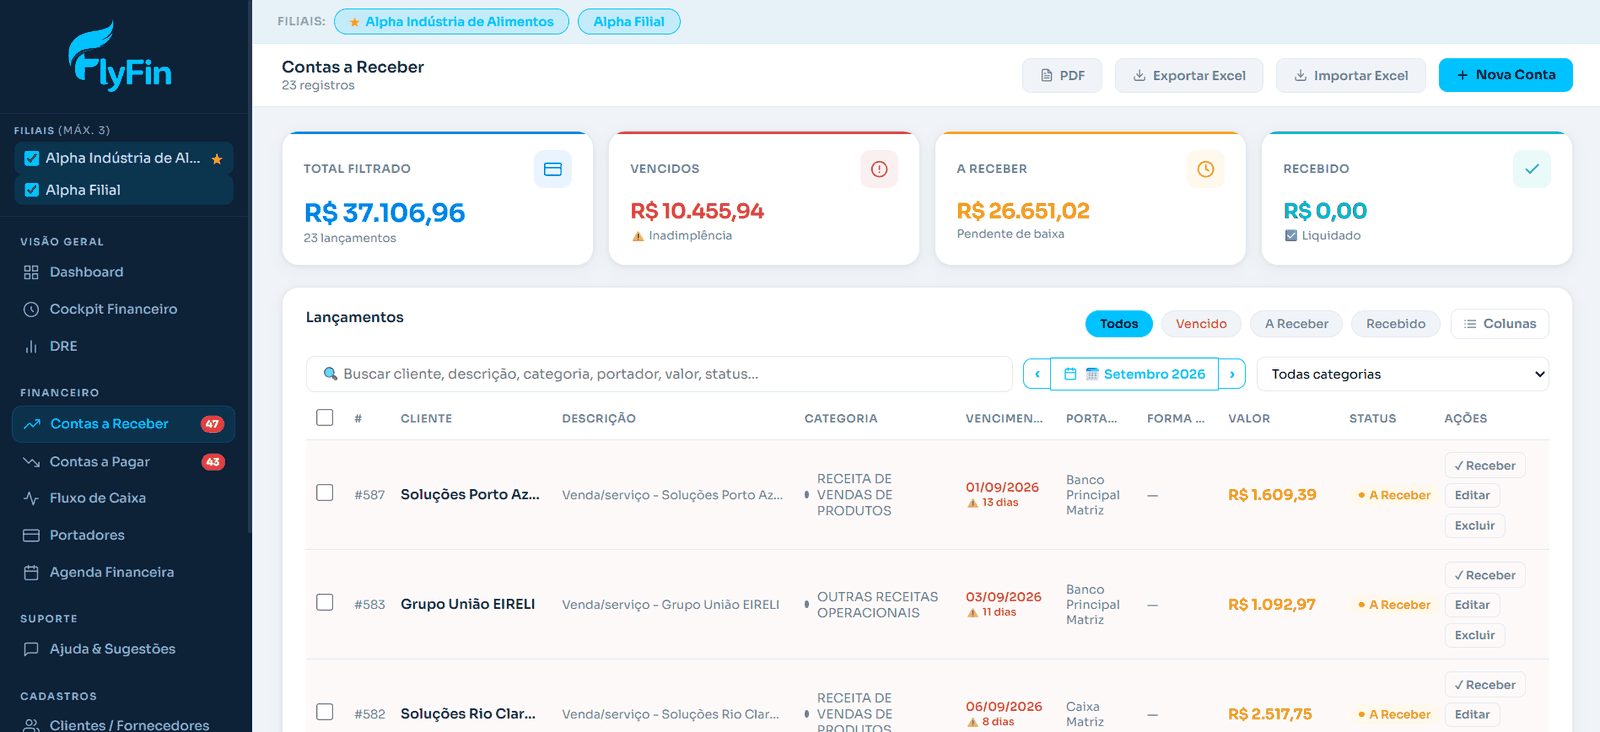The height and width of the screenshot is (732, 1600).
Task: Go to next month with right arrow
Action: tap(1232, 374)
